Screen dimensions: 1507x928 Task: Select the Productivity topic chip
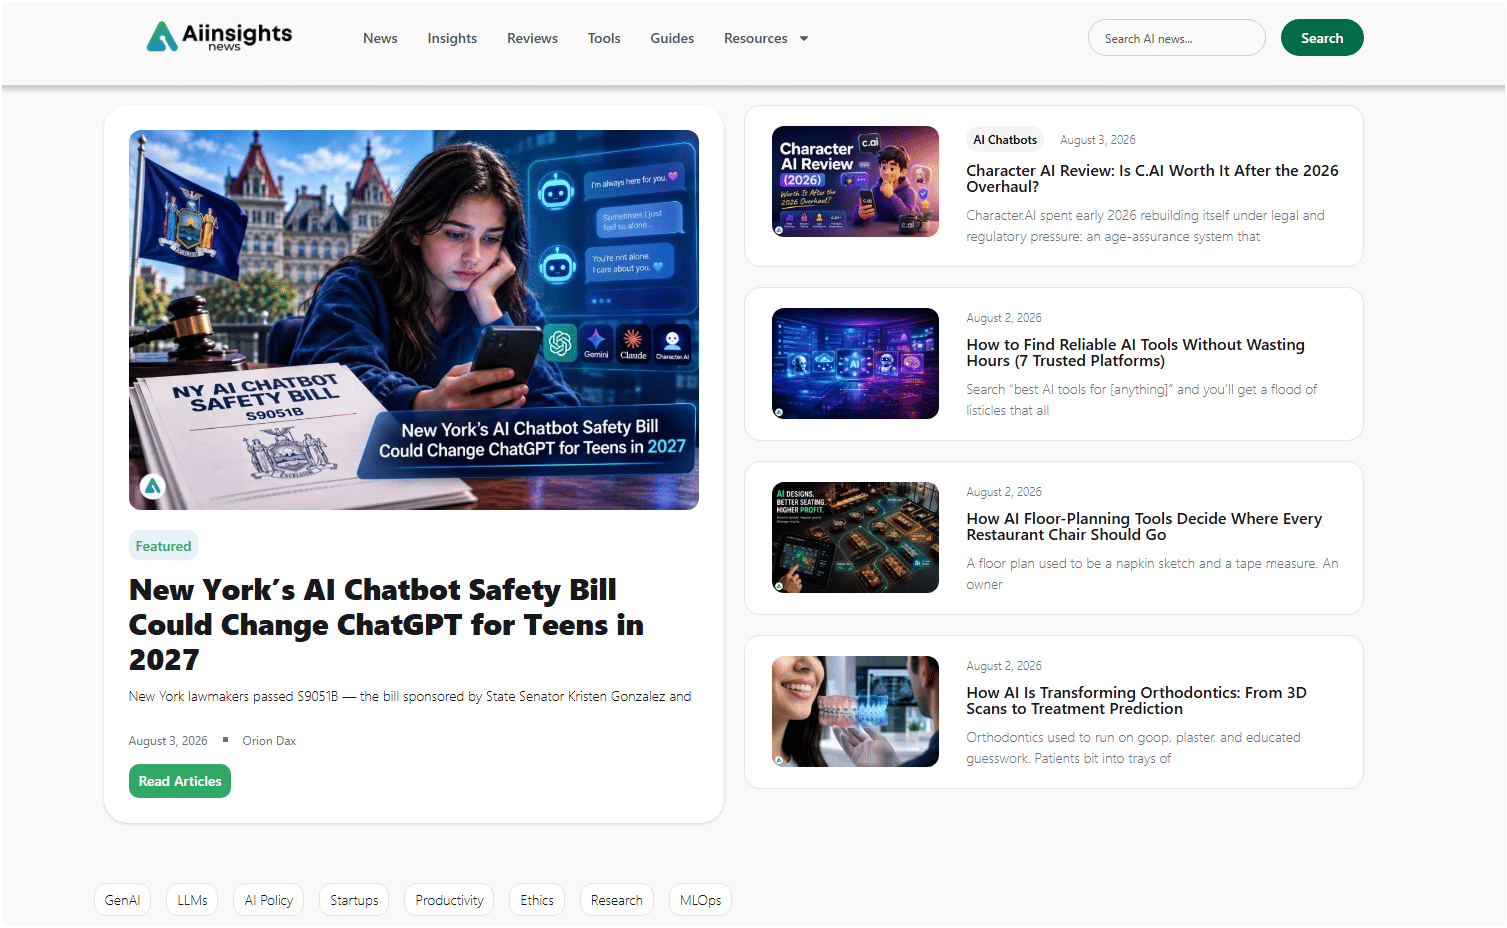click(449, 900)
